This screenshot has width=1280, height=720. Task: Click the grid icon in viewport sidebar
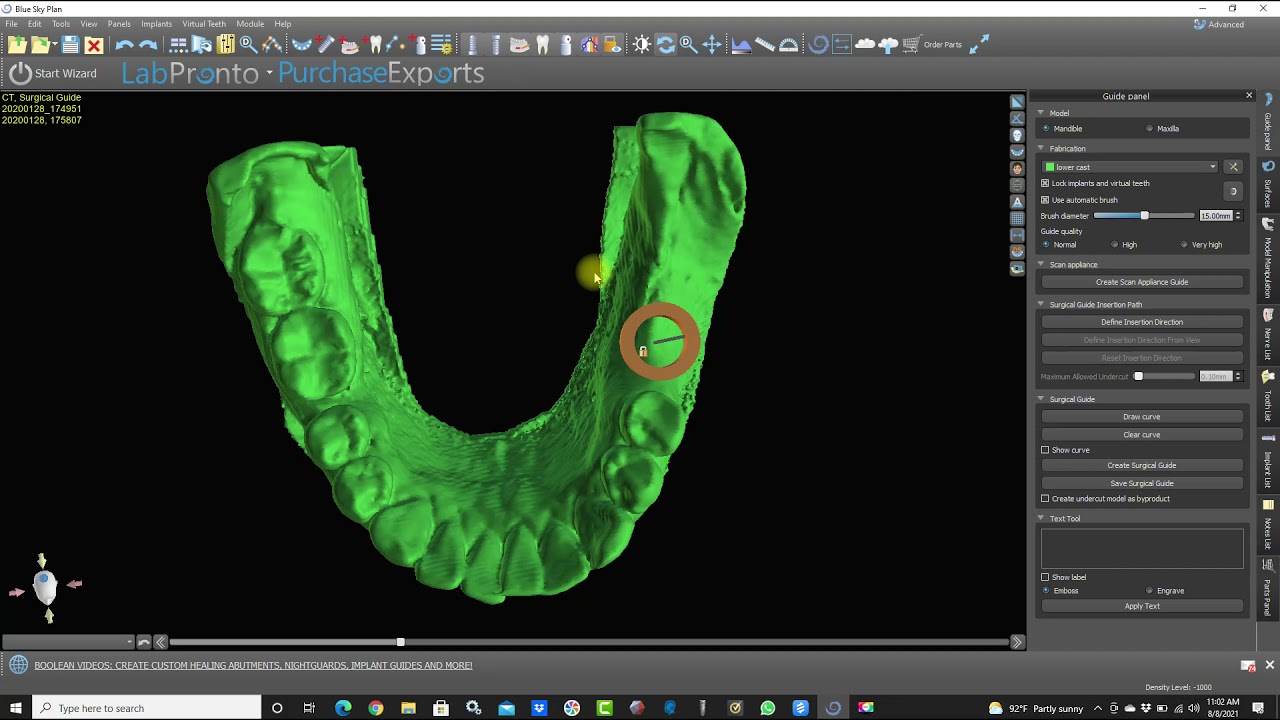click(1017, 218)
